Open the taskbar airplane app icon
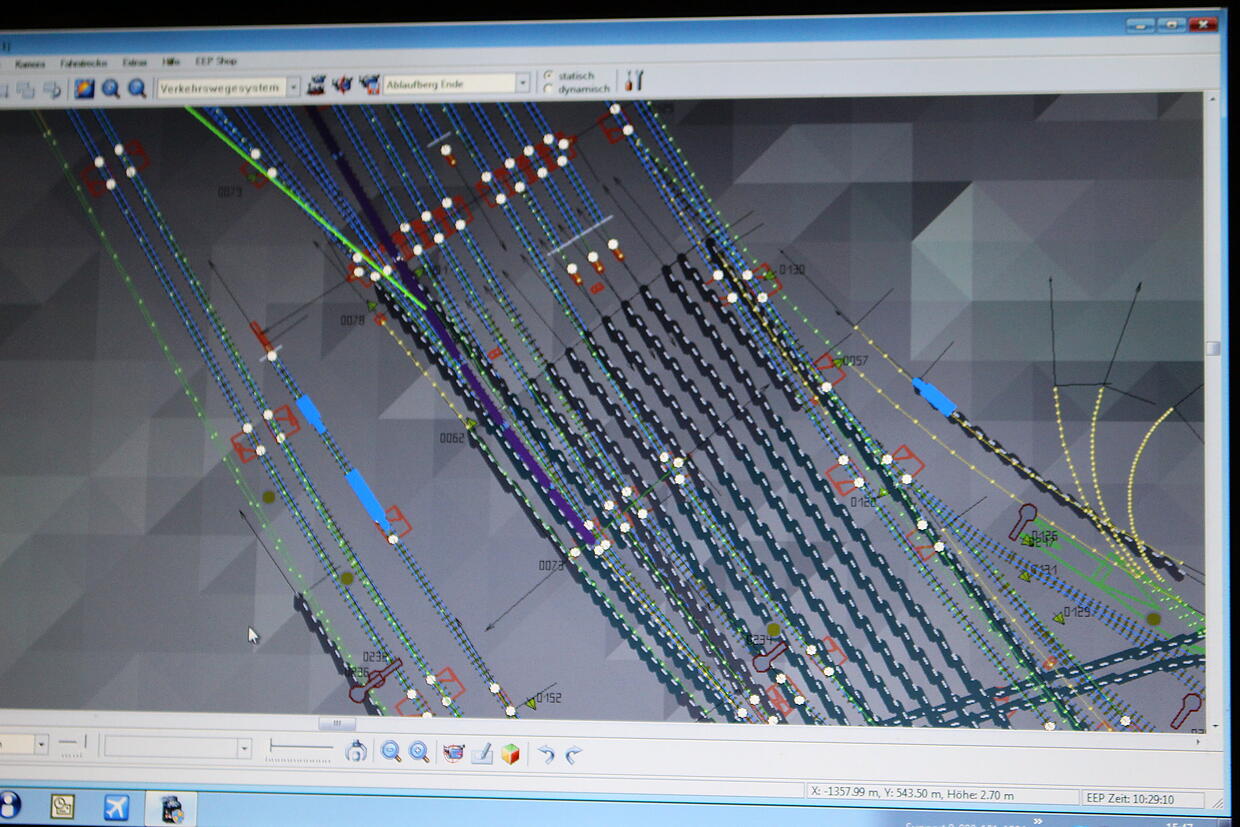This screenshot has height=827, width=1240. pyautogui.click(x=117, y=807)
